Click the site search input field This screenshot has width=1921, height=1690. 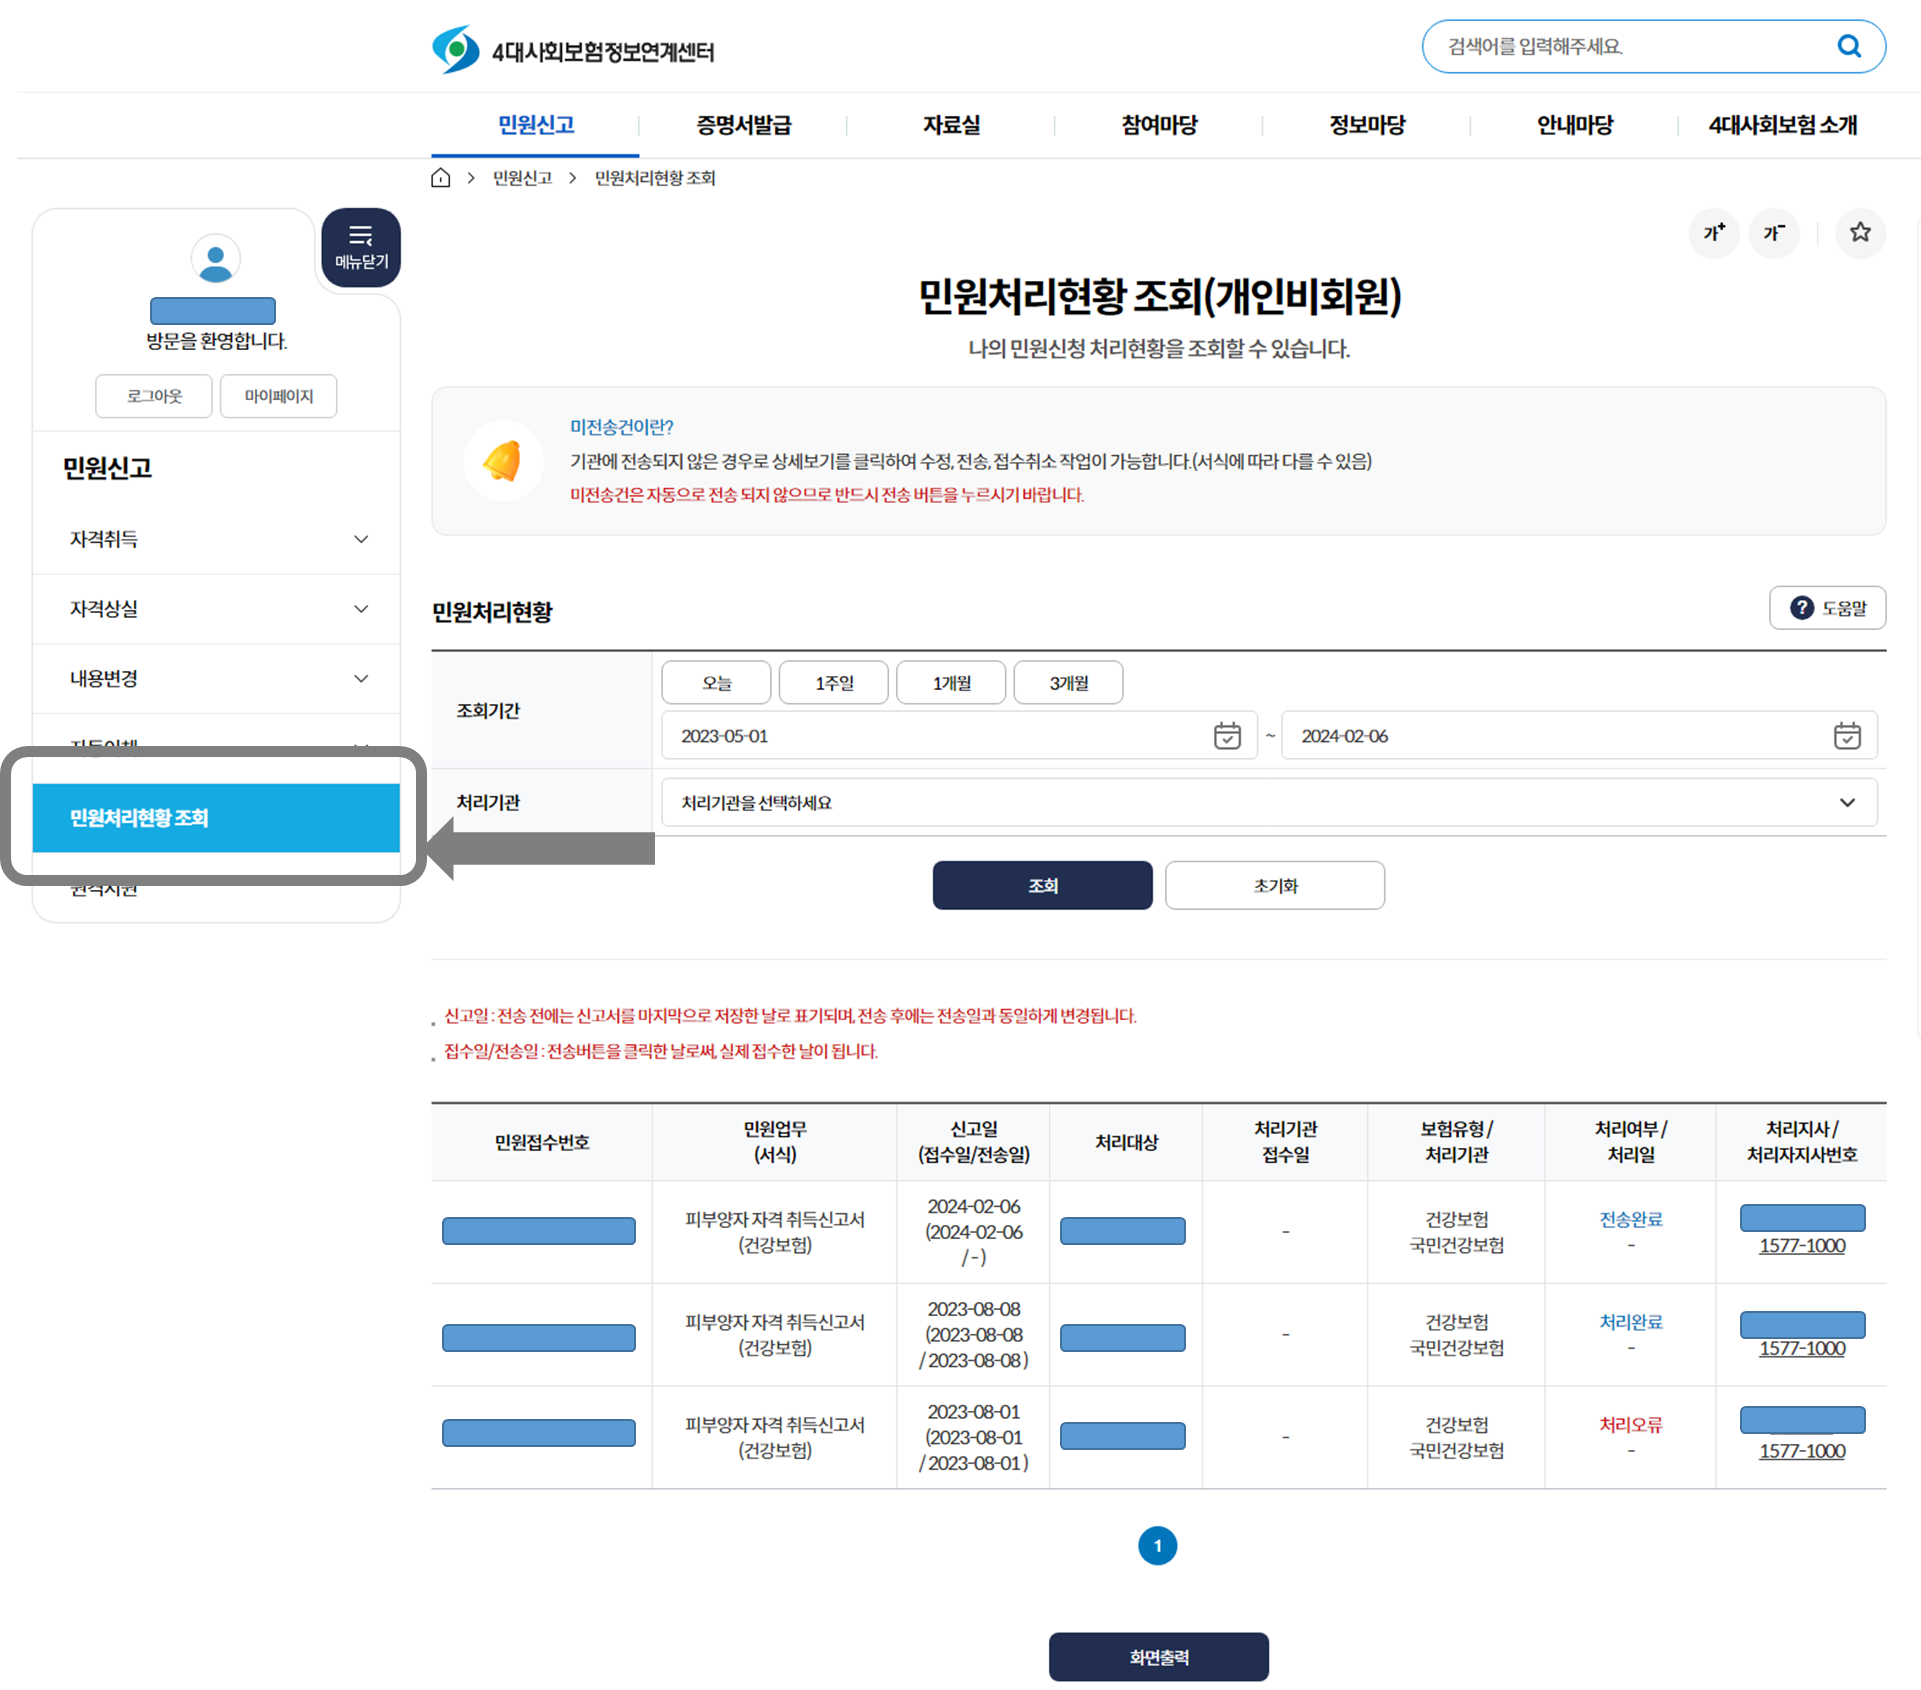pos(1630,46)
